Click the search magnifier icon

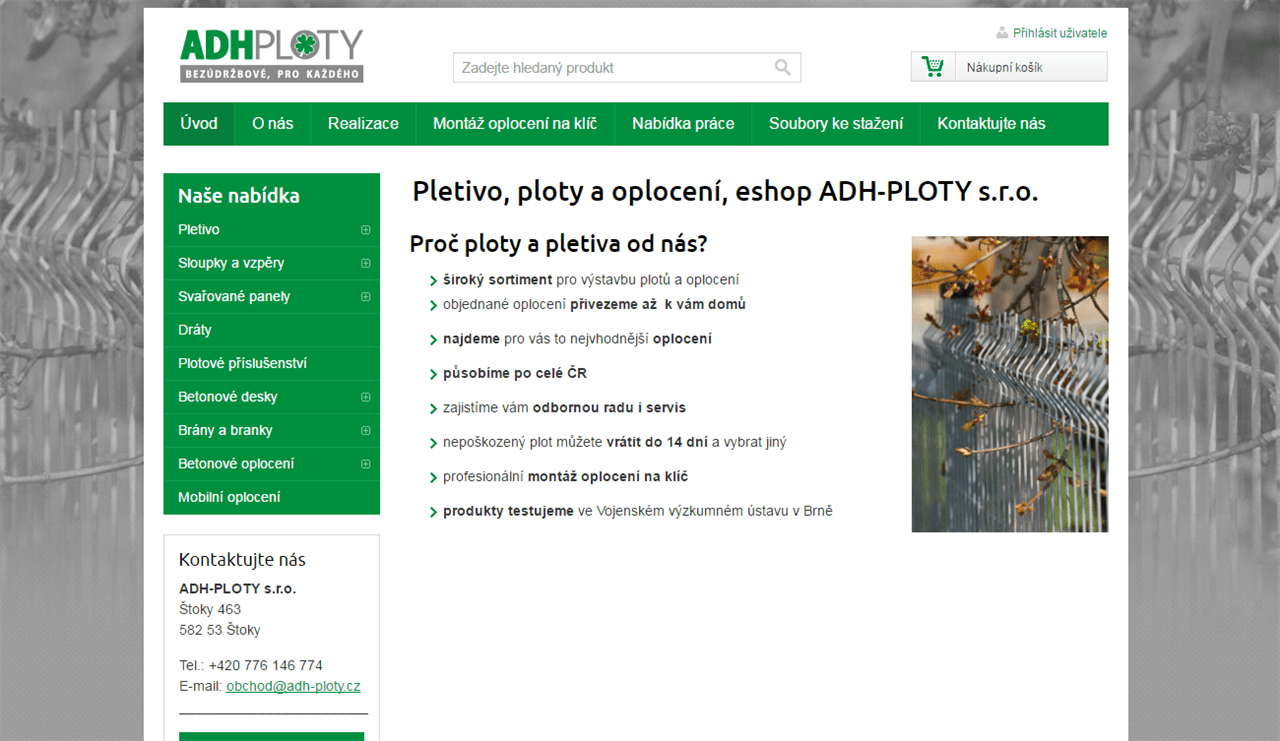(x=782, y=68)
